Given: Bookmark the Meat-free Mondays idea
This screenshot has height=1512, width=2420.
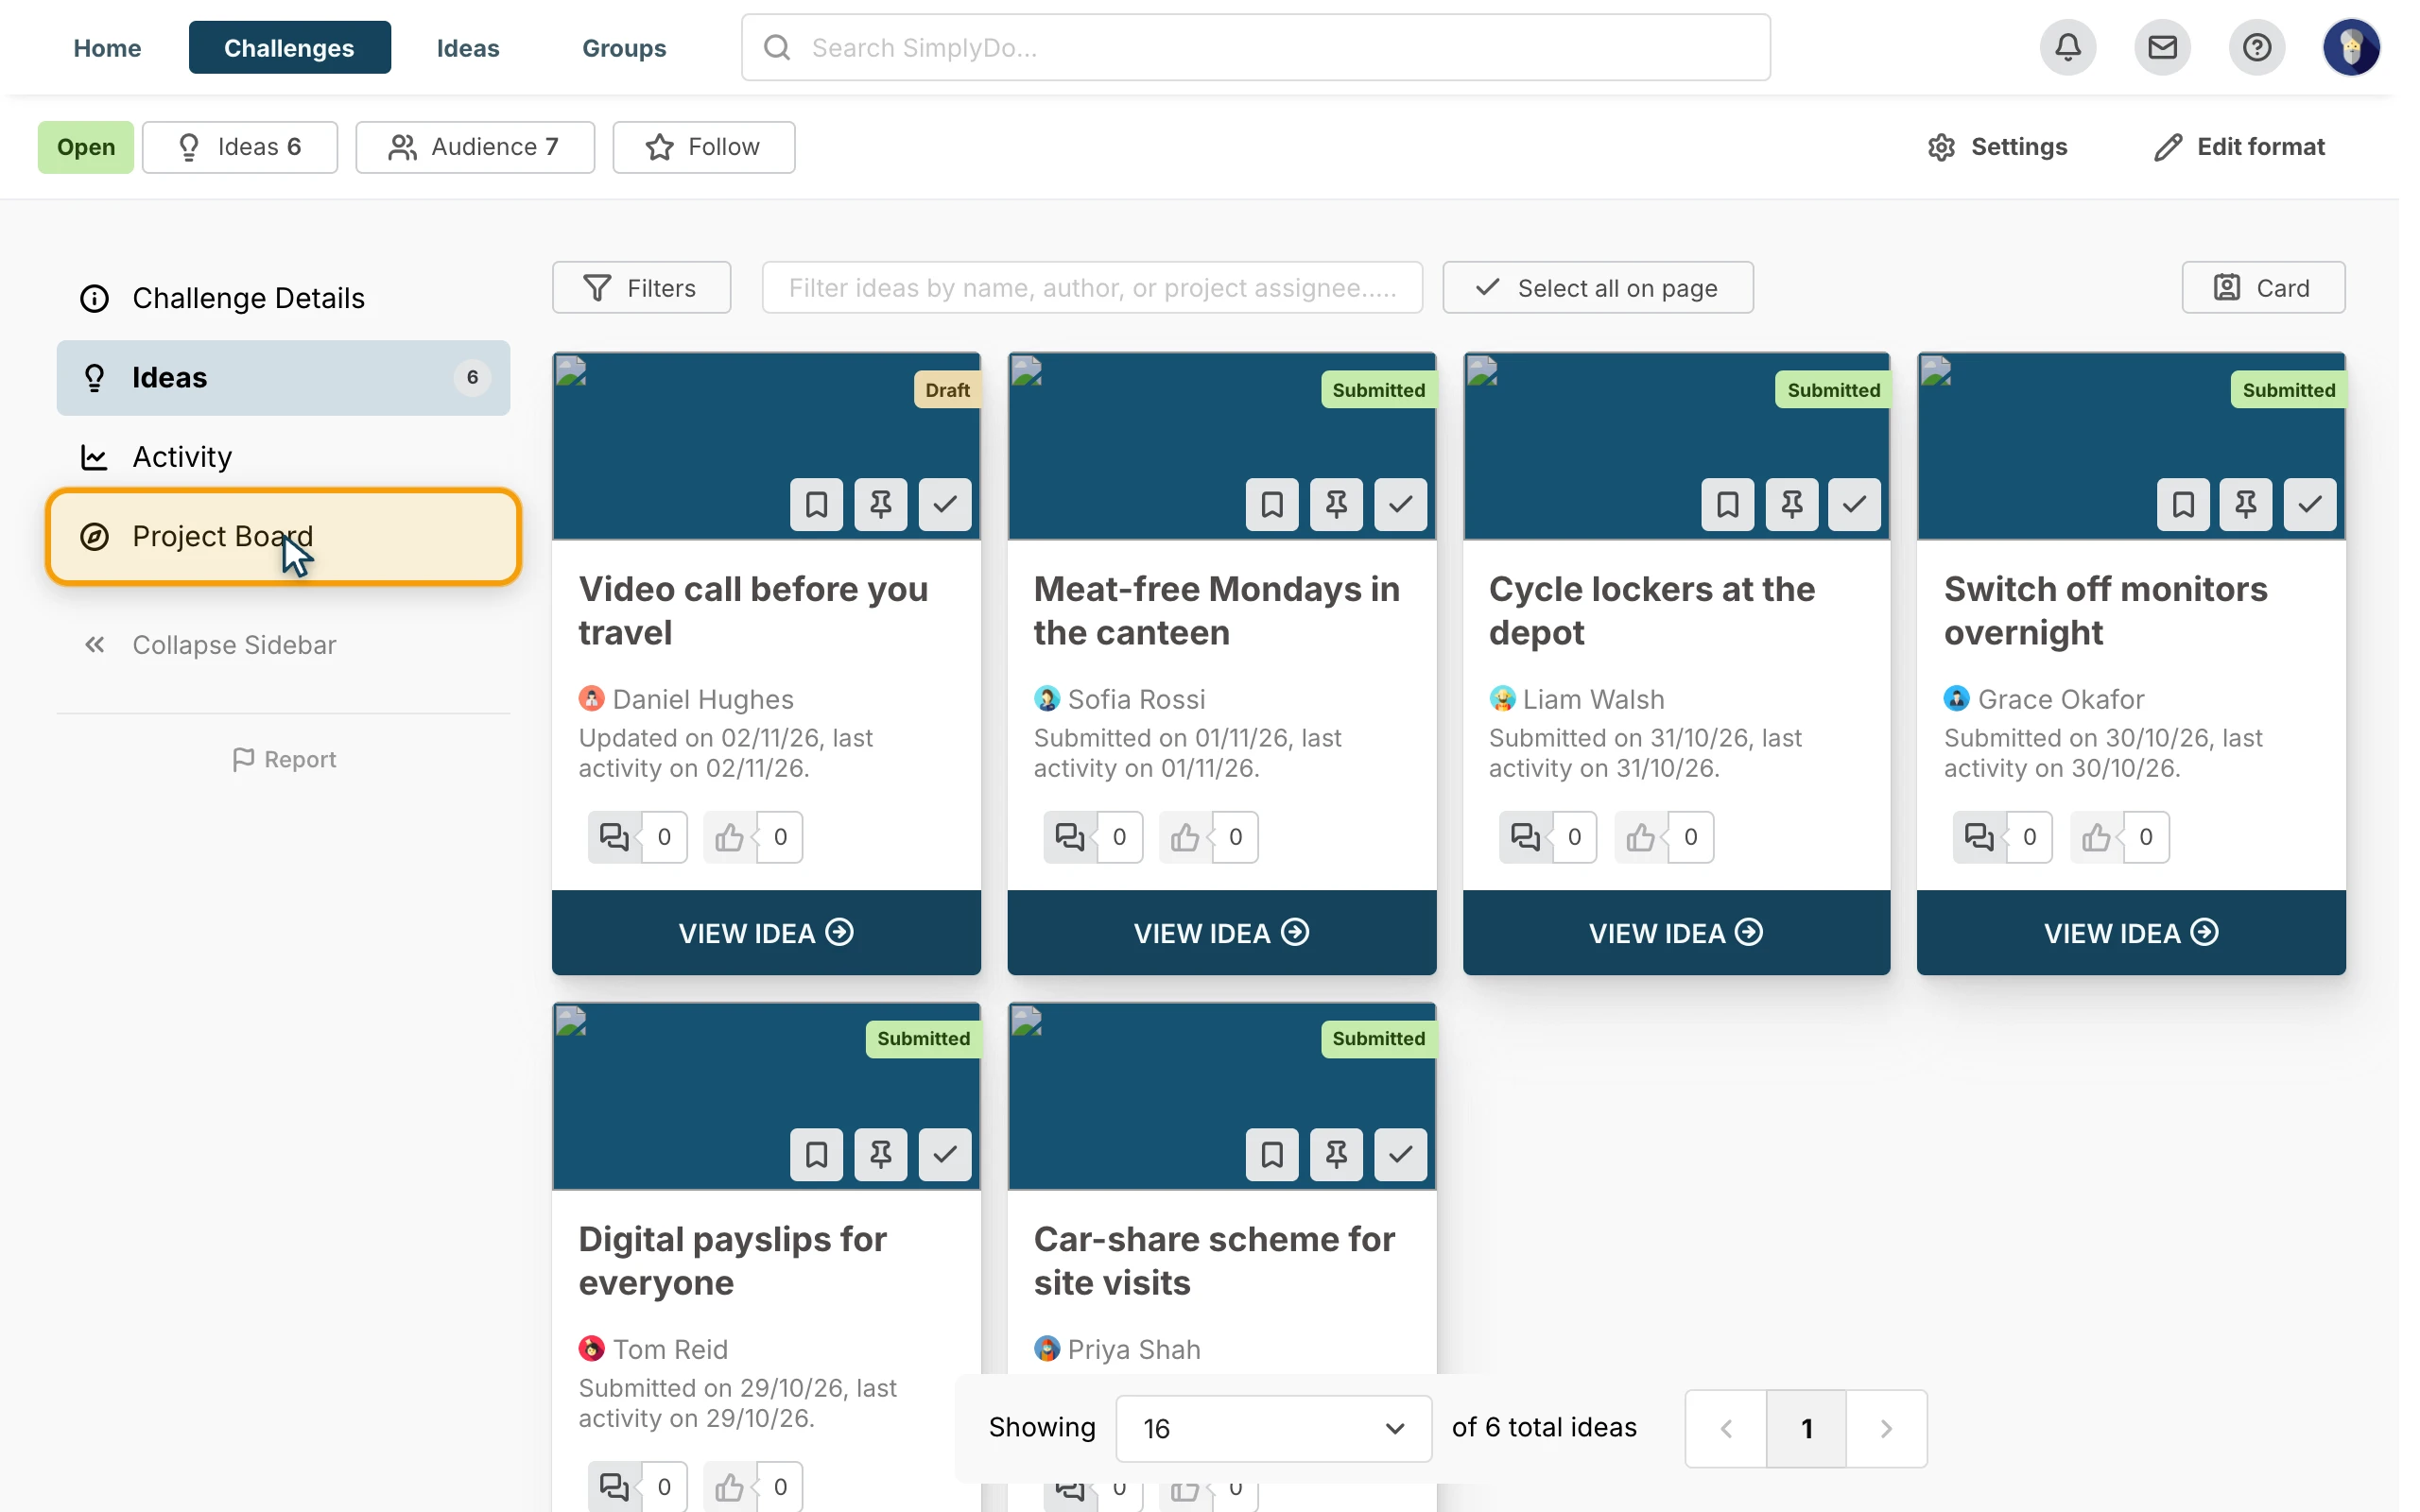Looking at the screenshot, I should pos(1271,504).
